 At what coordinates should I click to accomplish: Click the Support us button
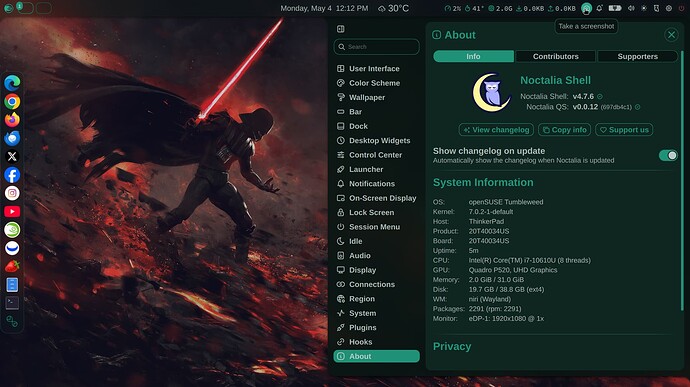[624, 130]
